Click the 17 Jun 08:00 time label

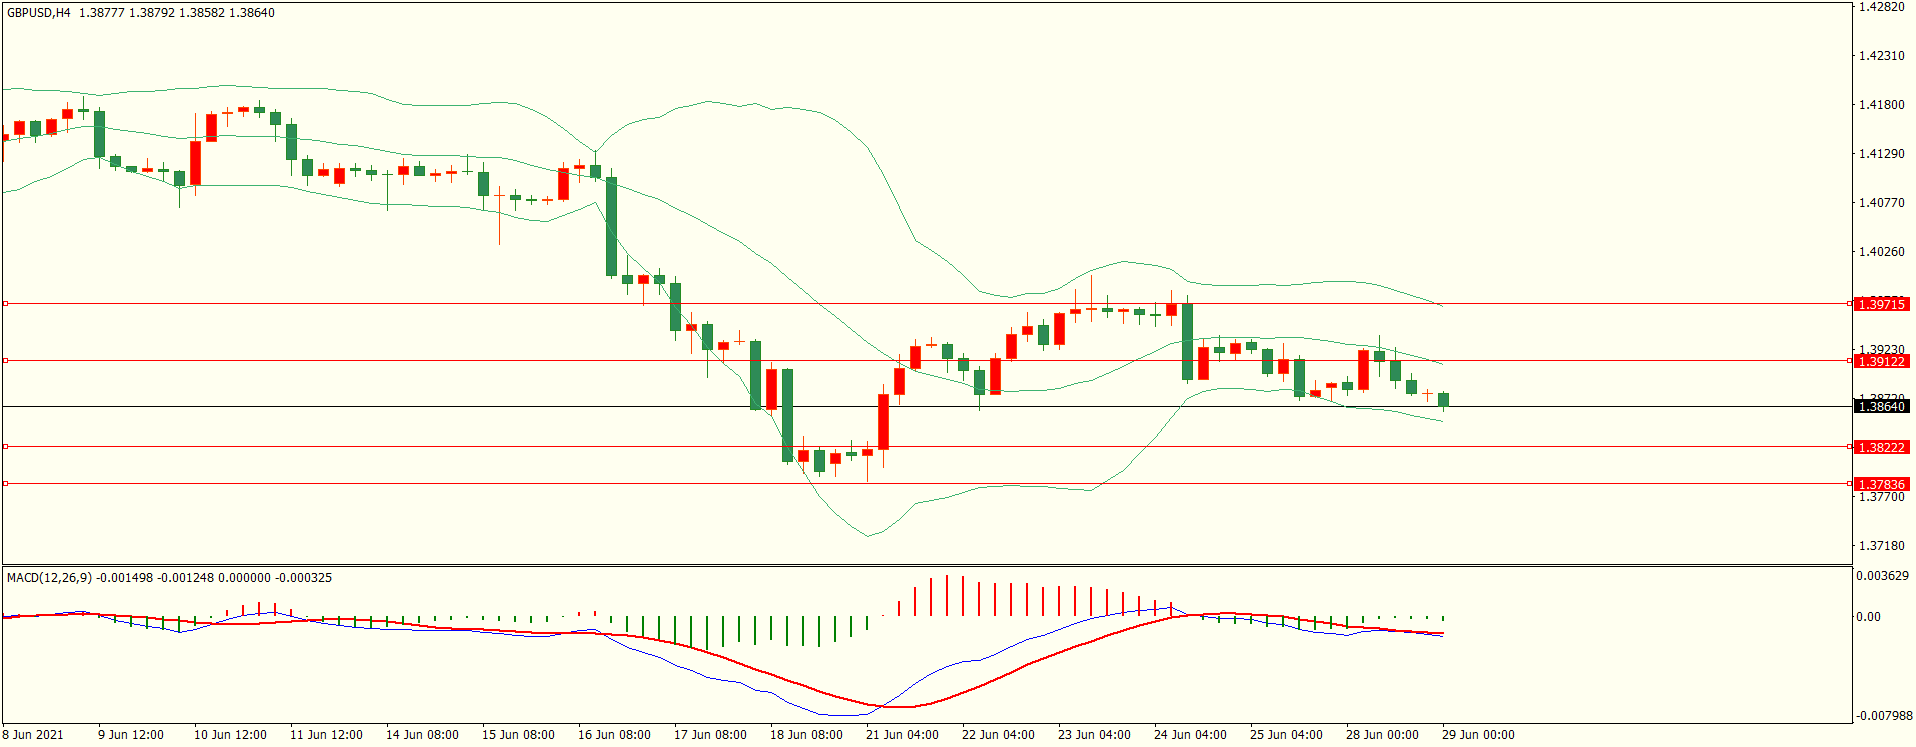(x=710, y=735)
